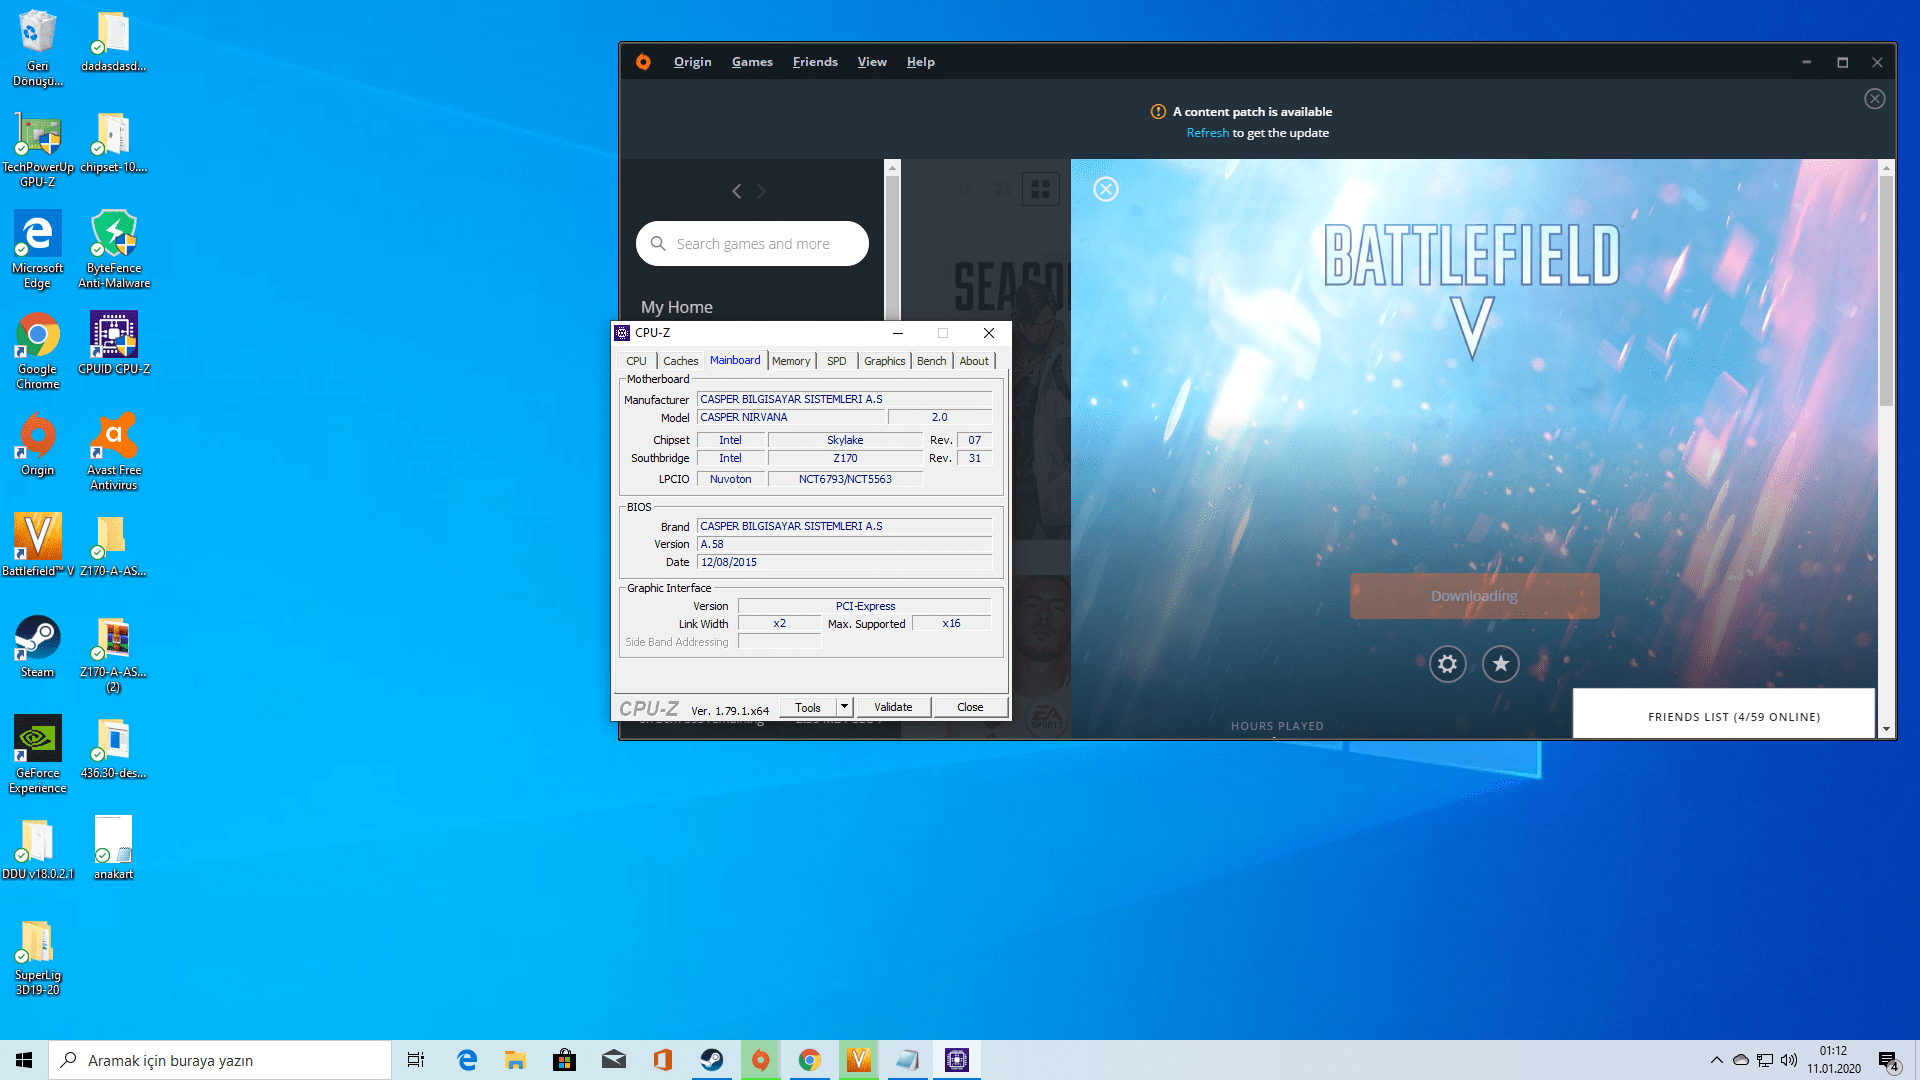Click the favorite star icon for Battlefield V

pyautogui.click(x=1500, y=664)
